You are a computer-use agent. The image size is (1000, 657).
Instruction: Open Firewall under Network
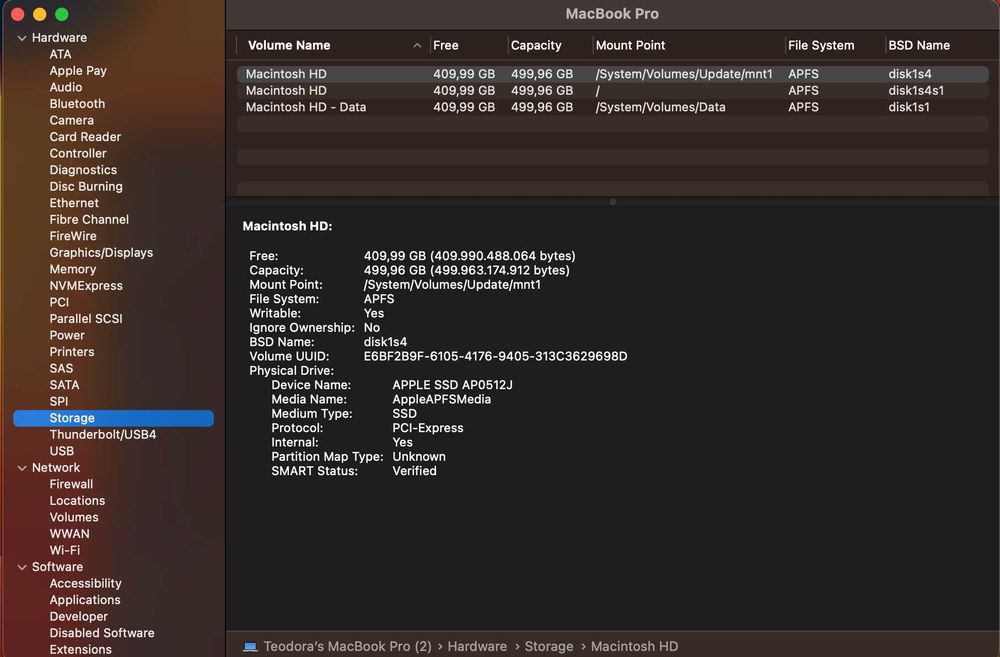coord(71,485)
